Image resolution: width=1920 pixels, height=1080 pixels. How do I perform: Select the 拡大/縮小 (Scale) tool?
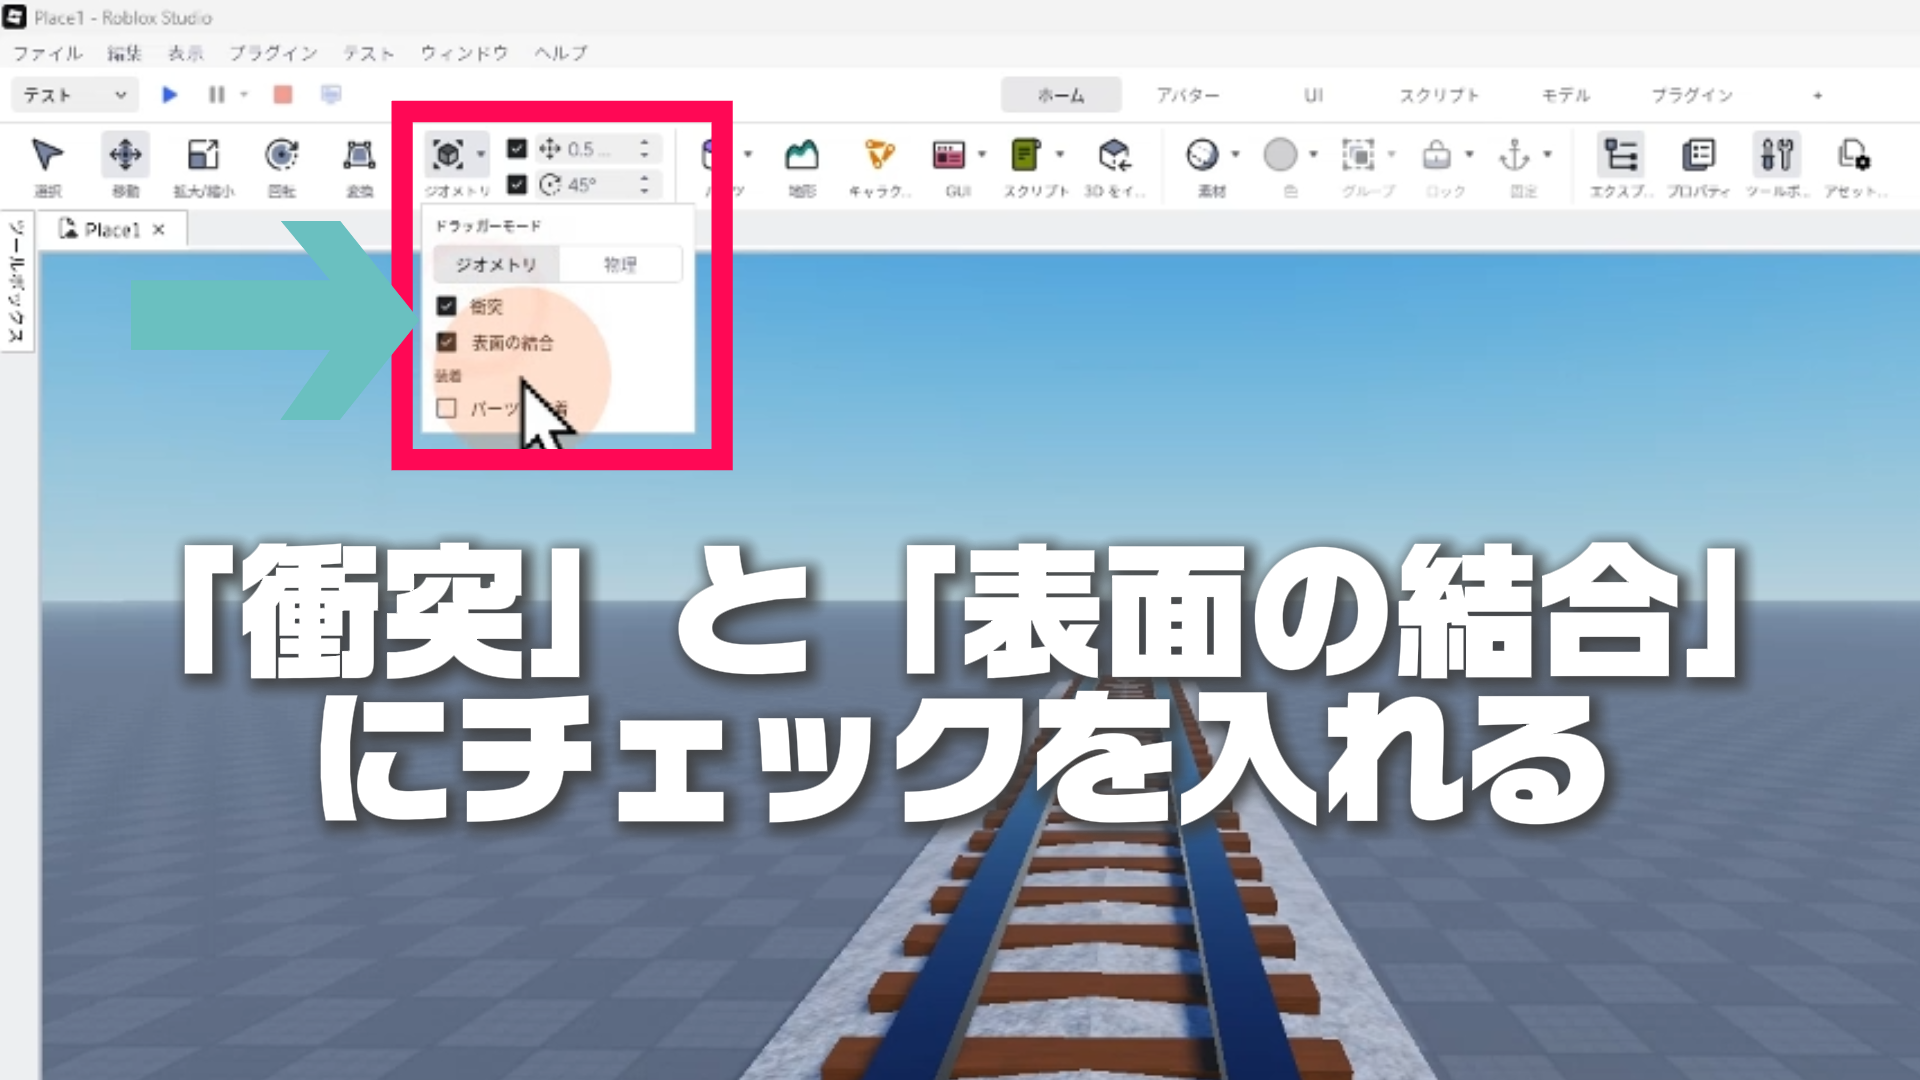203,156
